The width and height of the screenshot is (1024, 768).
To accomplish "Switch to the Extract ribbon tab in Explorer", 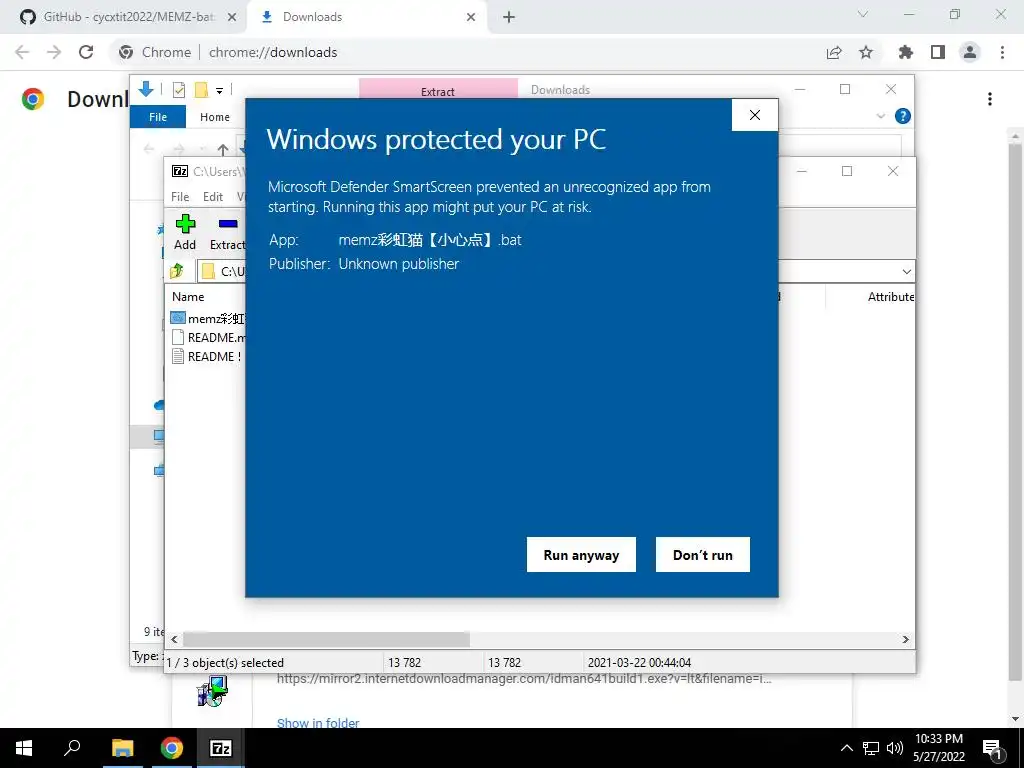I will (438, 91).
